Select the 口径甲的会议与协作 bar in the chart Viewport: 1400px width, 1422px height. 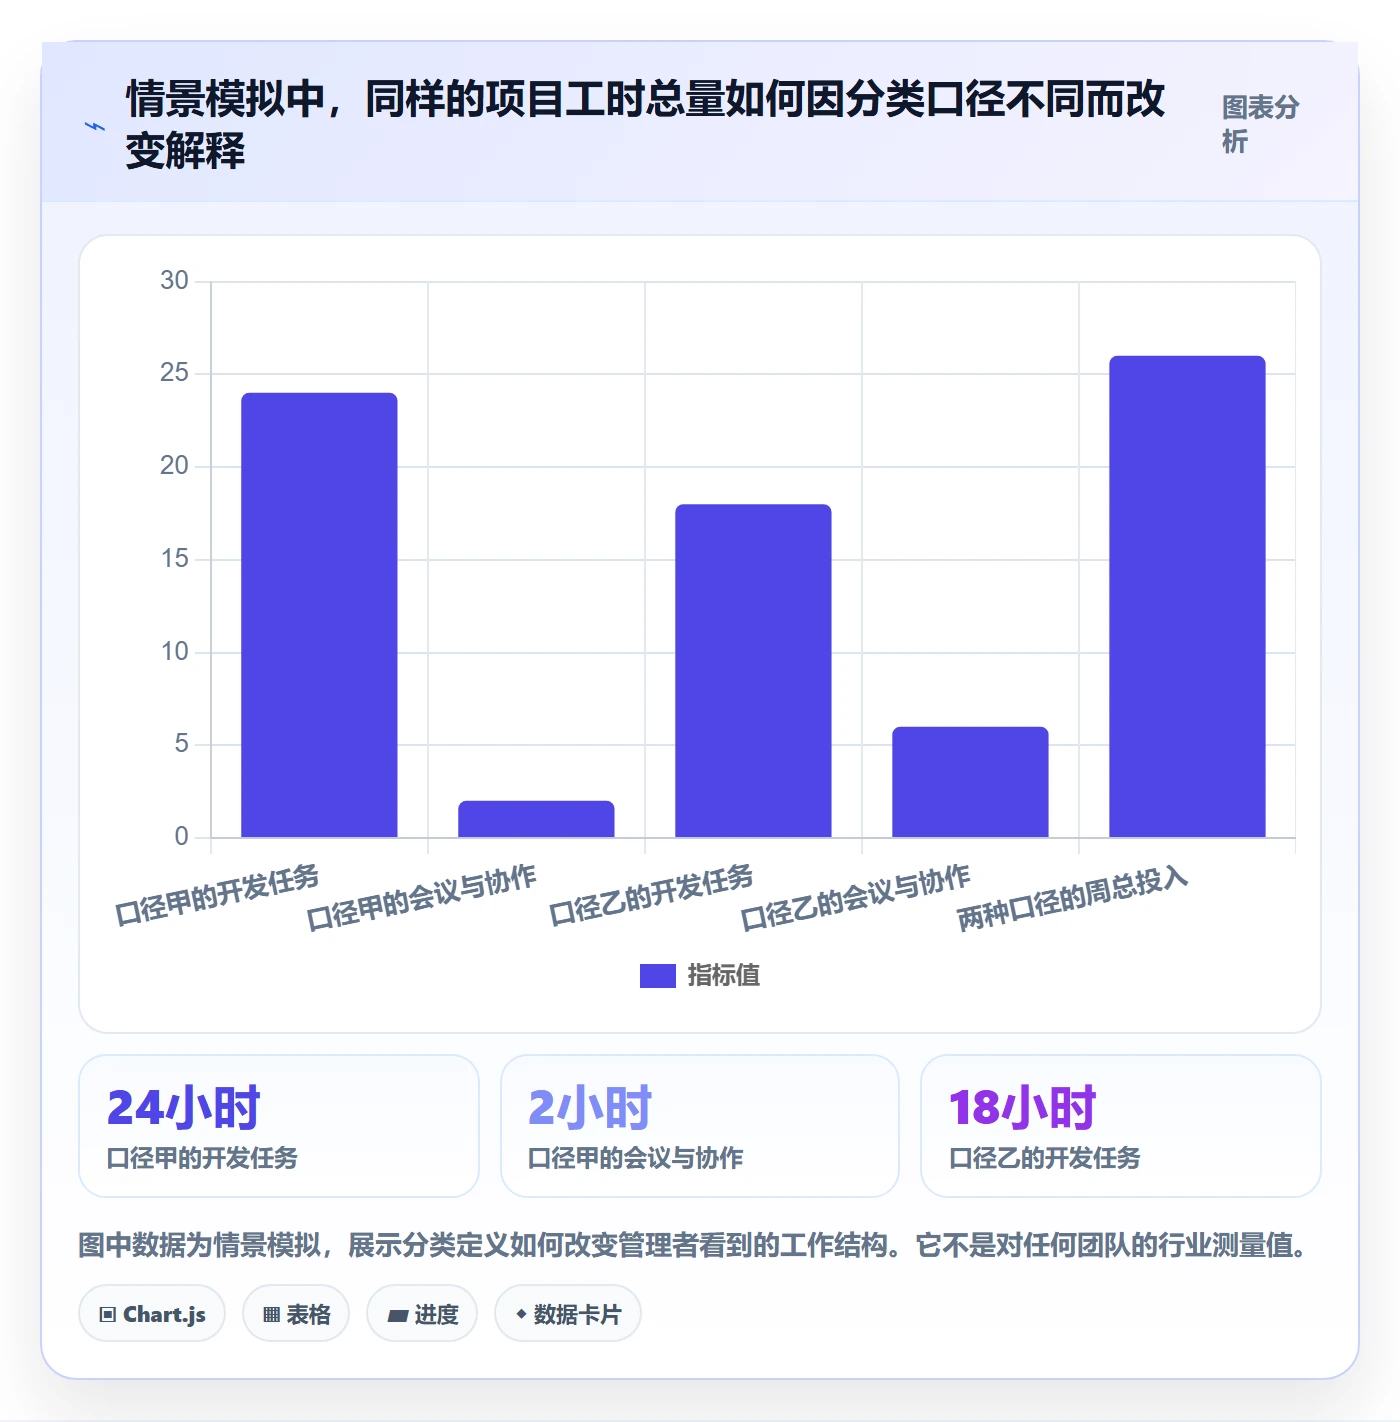click(x=536, y=819)
